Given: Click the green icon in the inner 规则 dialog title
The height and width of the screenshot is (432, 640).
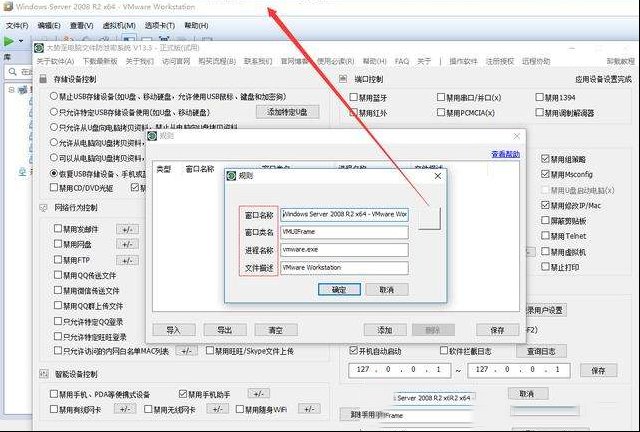Looking at the screenshot, I should click(231, 176).
